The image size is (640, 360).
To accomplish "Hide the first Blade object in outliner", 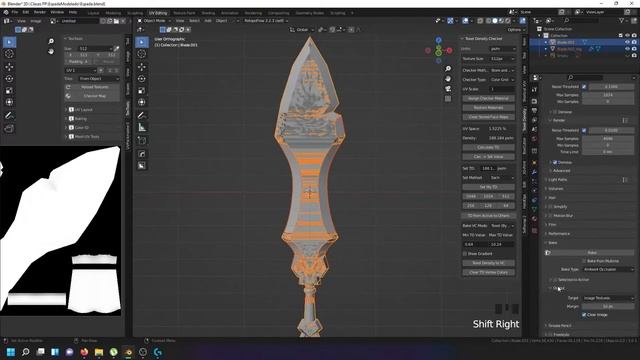I will pos(627,42).
